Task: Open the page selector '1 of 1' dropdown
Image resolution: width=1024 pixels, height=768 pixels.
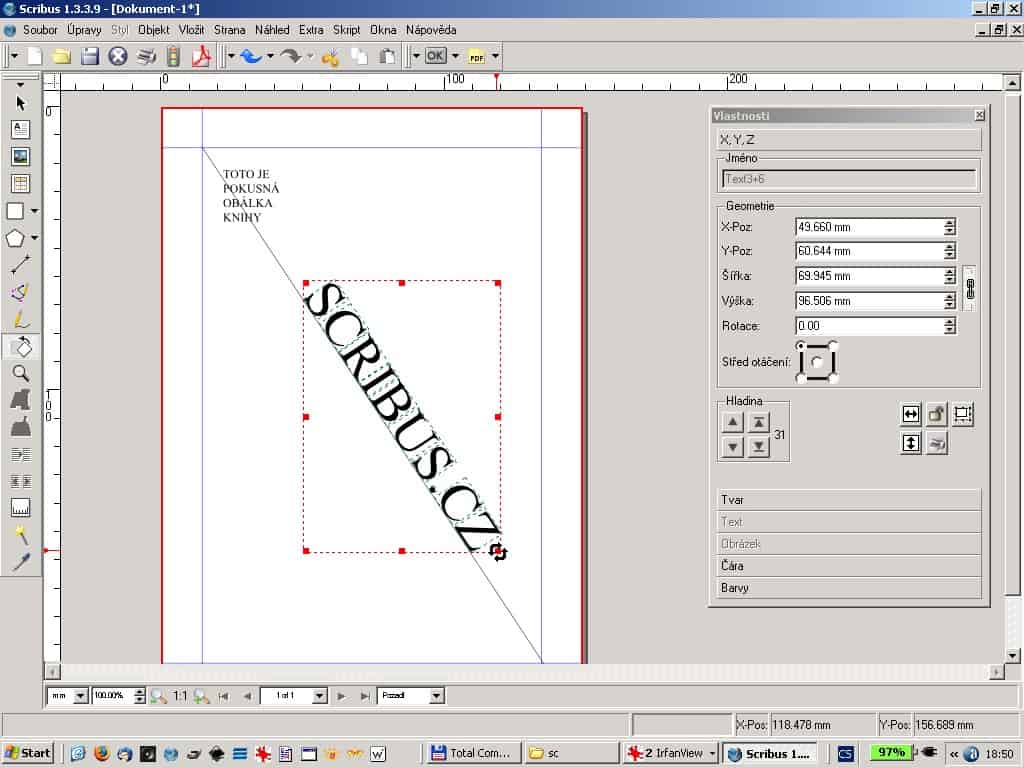Action: pyautogui.click(x=319, y=696)
